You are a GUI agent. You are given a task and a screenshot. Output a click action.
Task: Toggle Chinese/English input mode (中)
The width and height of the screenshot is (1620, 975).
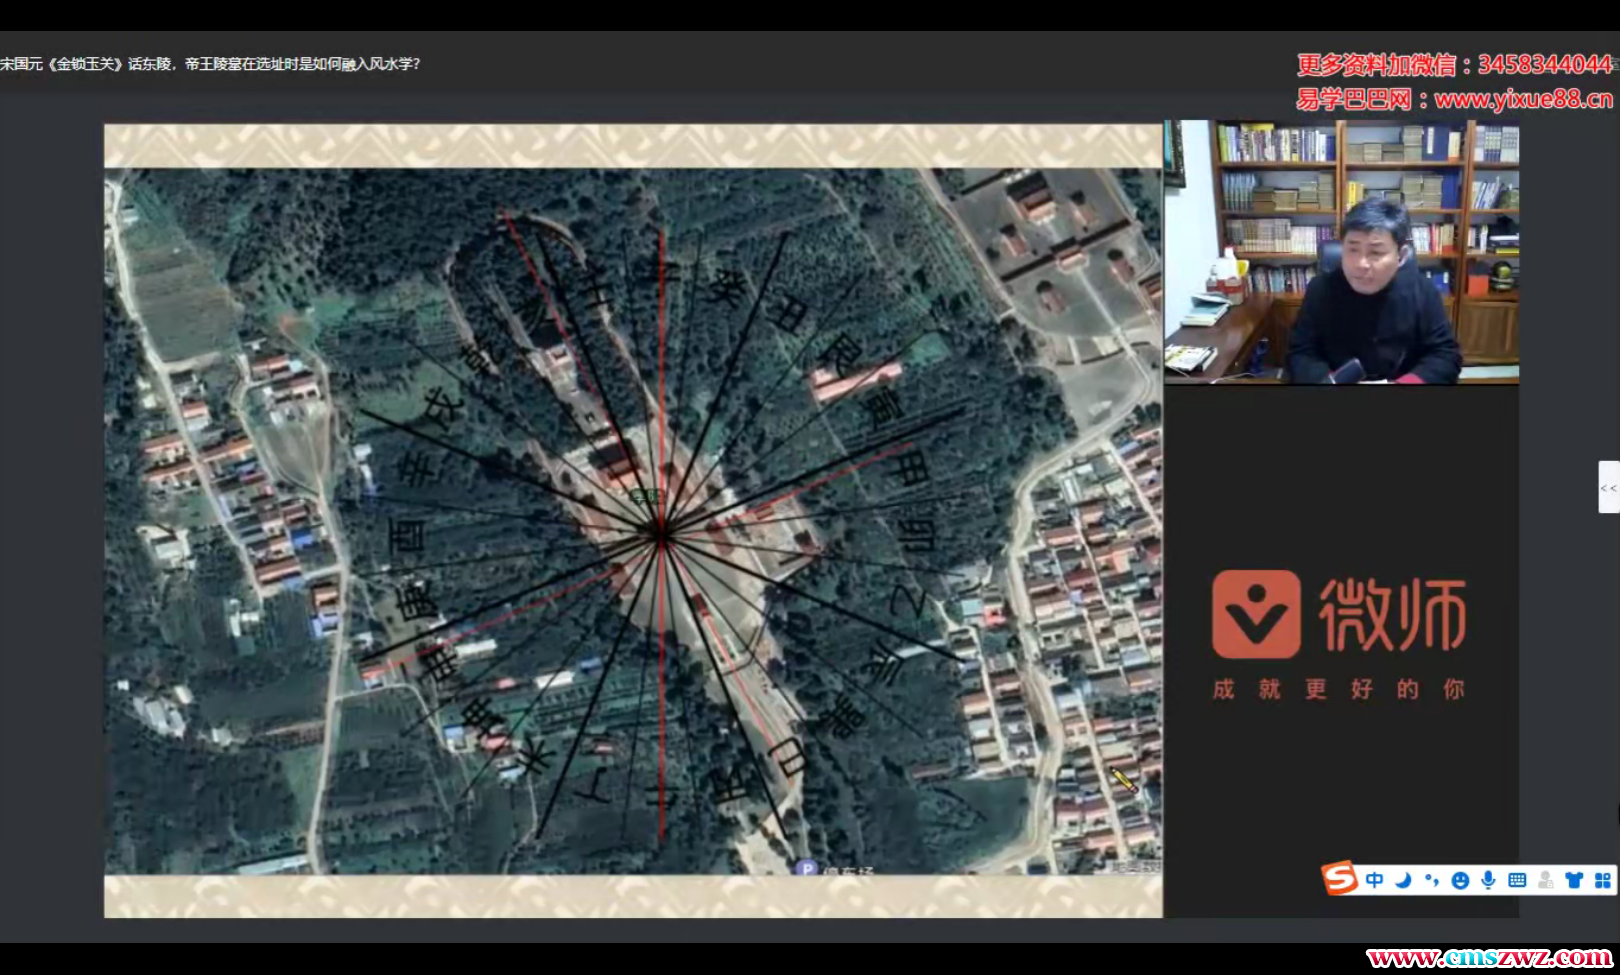click(x=1375, y=880)
